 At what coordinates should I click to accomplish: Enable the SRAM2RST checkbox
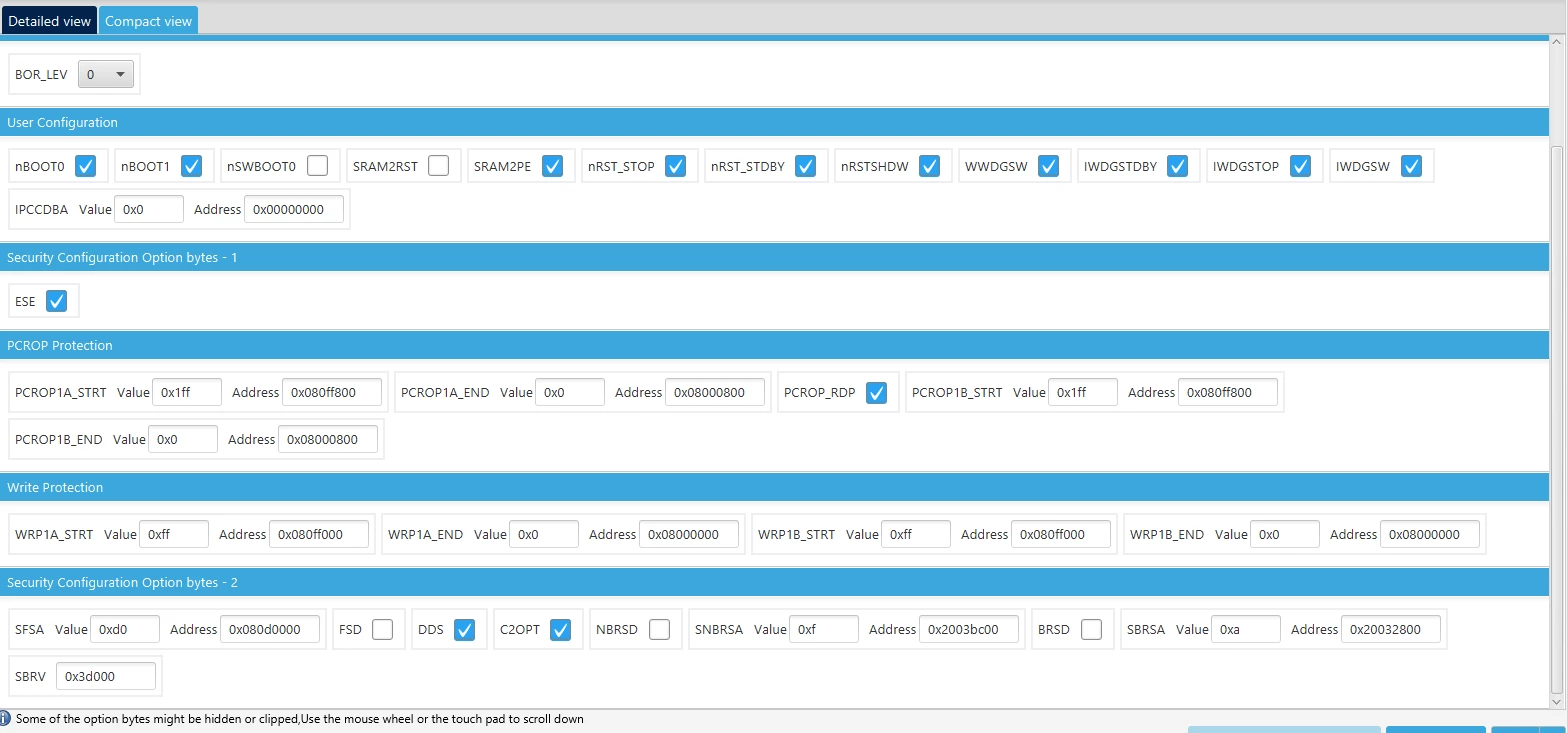point(438,166)
